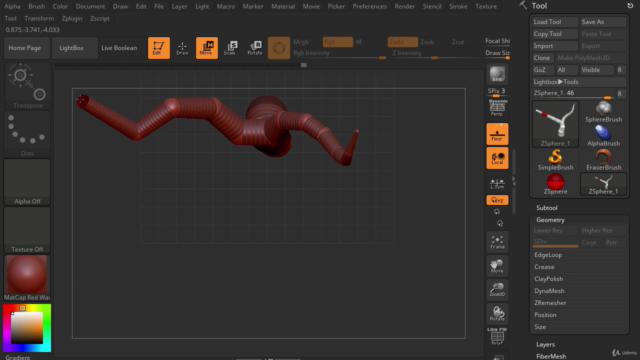Expand the ClayPolish section
This screenshot has width=640, height=360.
tap(549, 279)
